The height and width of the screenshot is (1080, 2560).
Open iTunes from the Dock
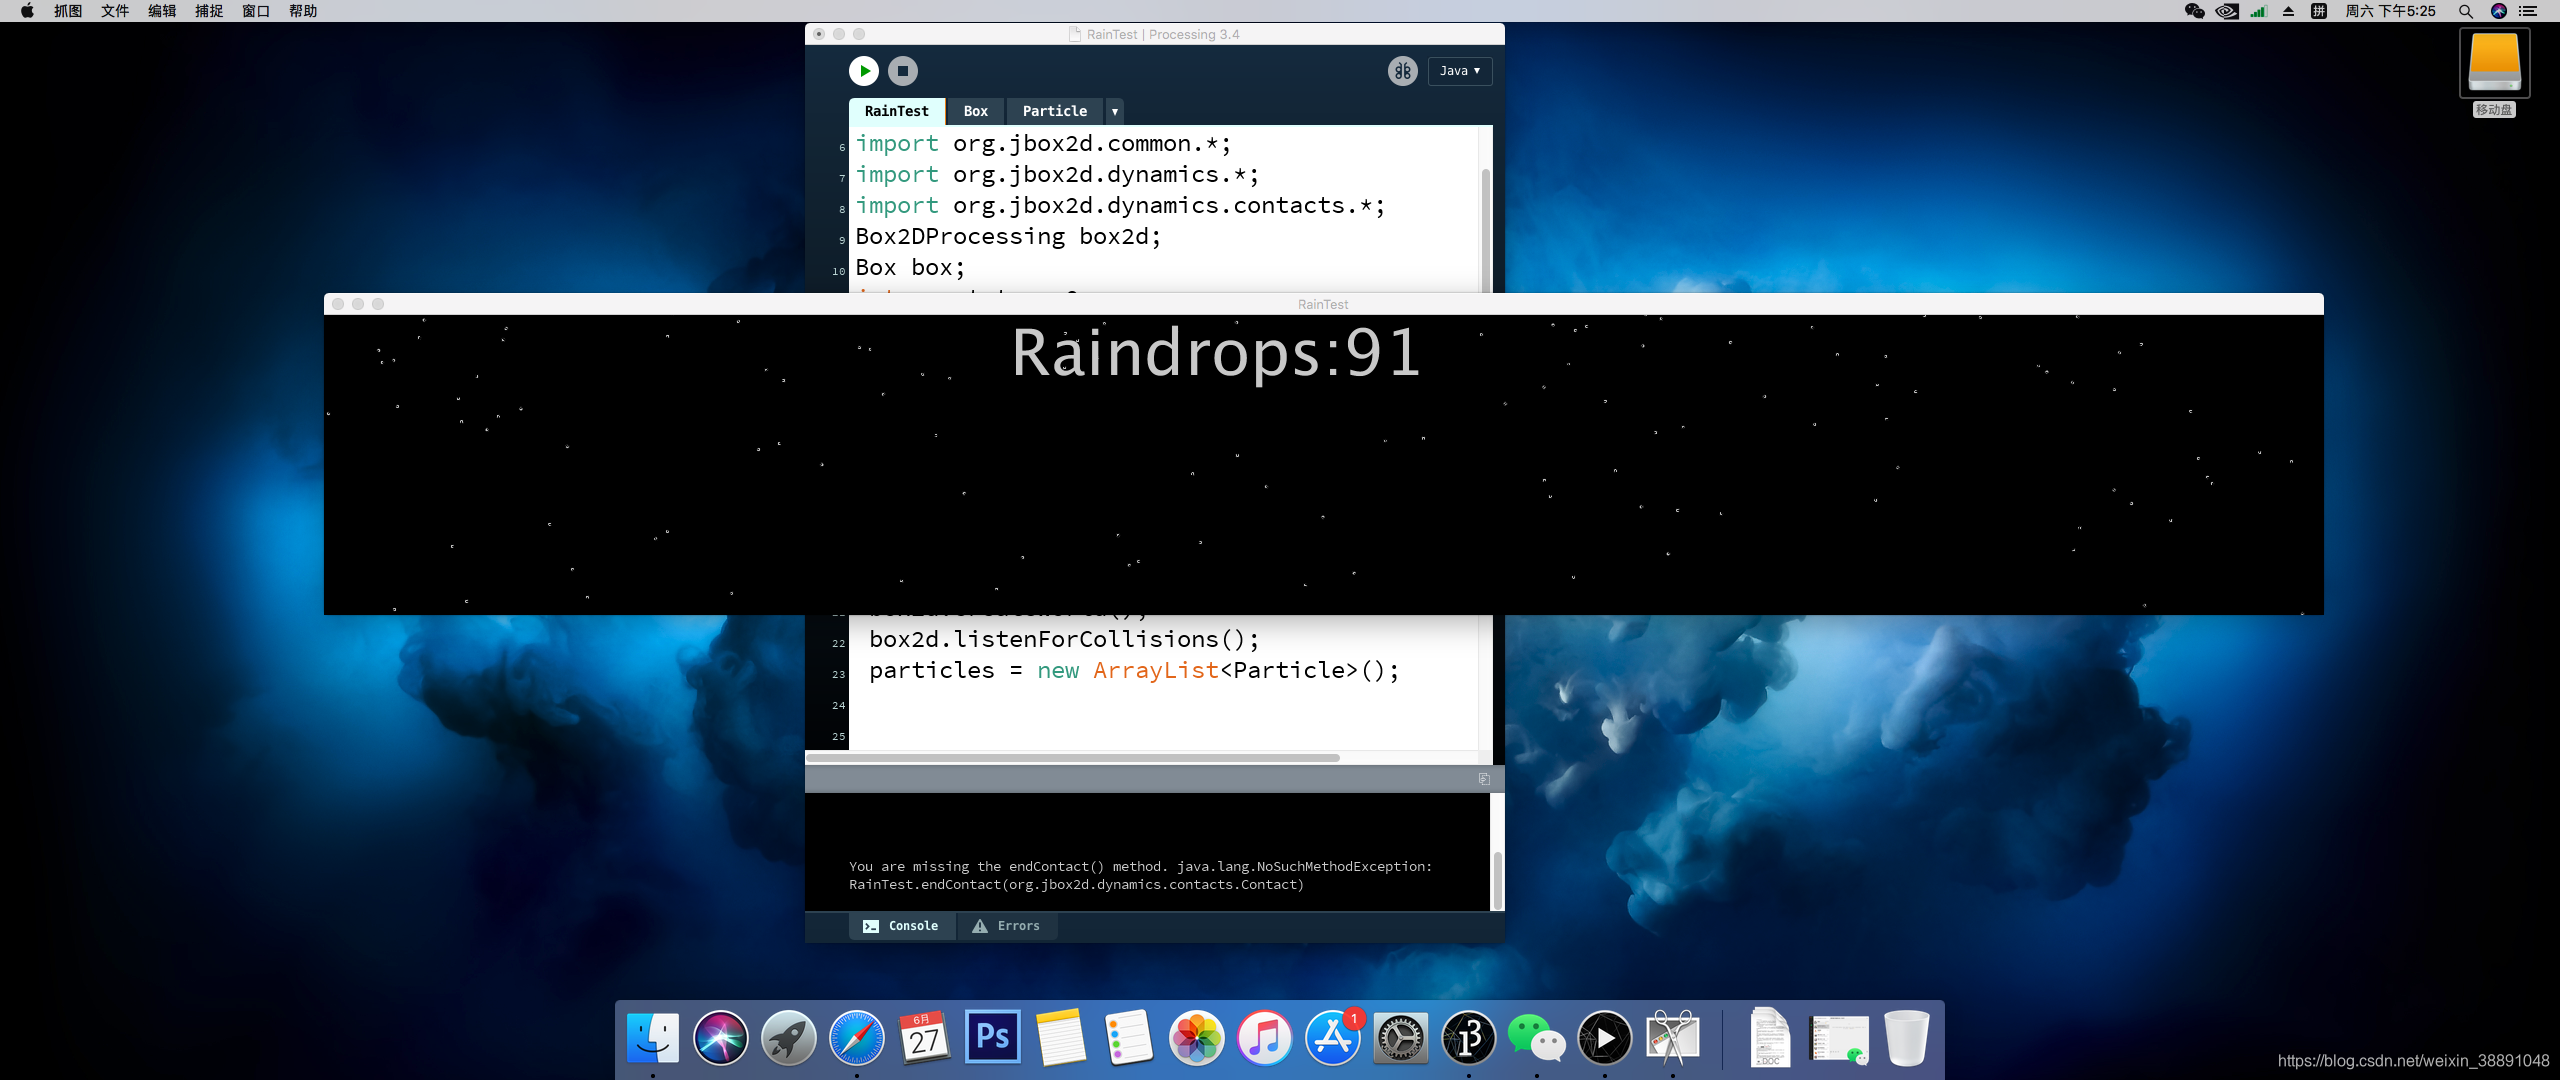[1264, 1038]
